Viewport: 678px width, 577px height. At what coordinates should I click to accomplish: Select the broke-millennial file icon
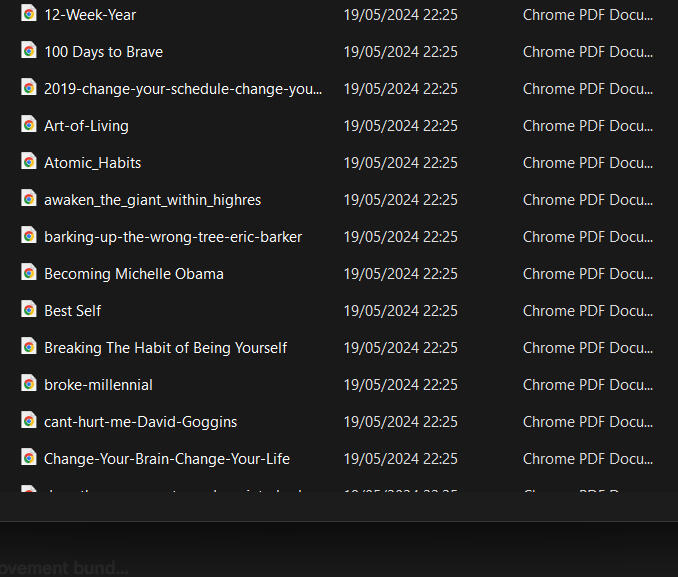29,384
